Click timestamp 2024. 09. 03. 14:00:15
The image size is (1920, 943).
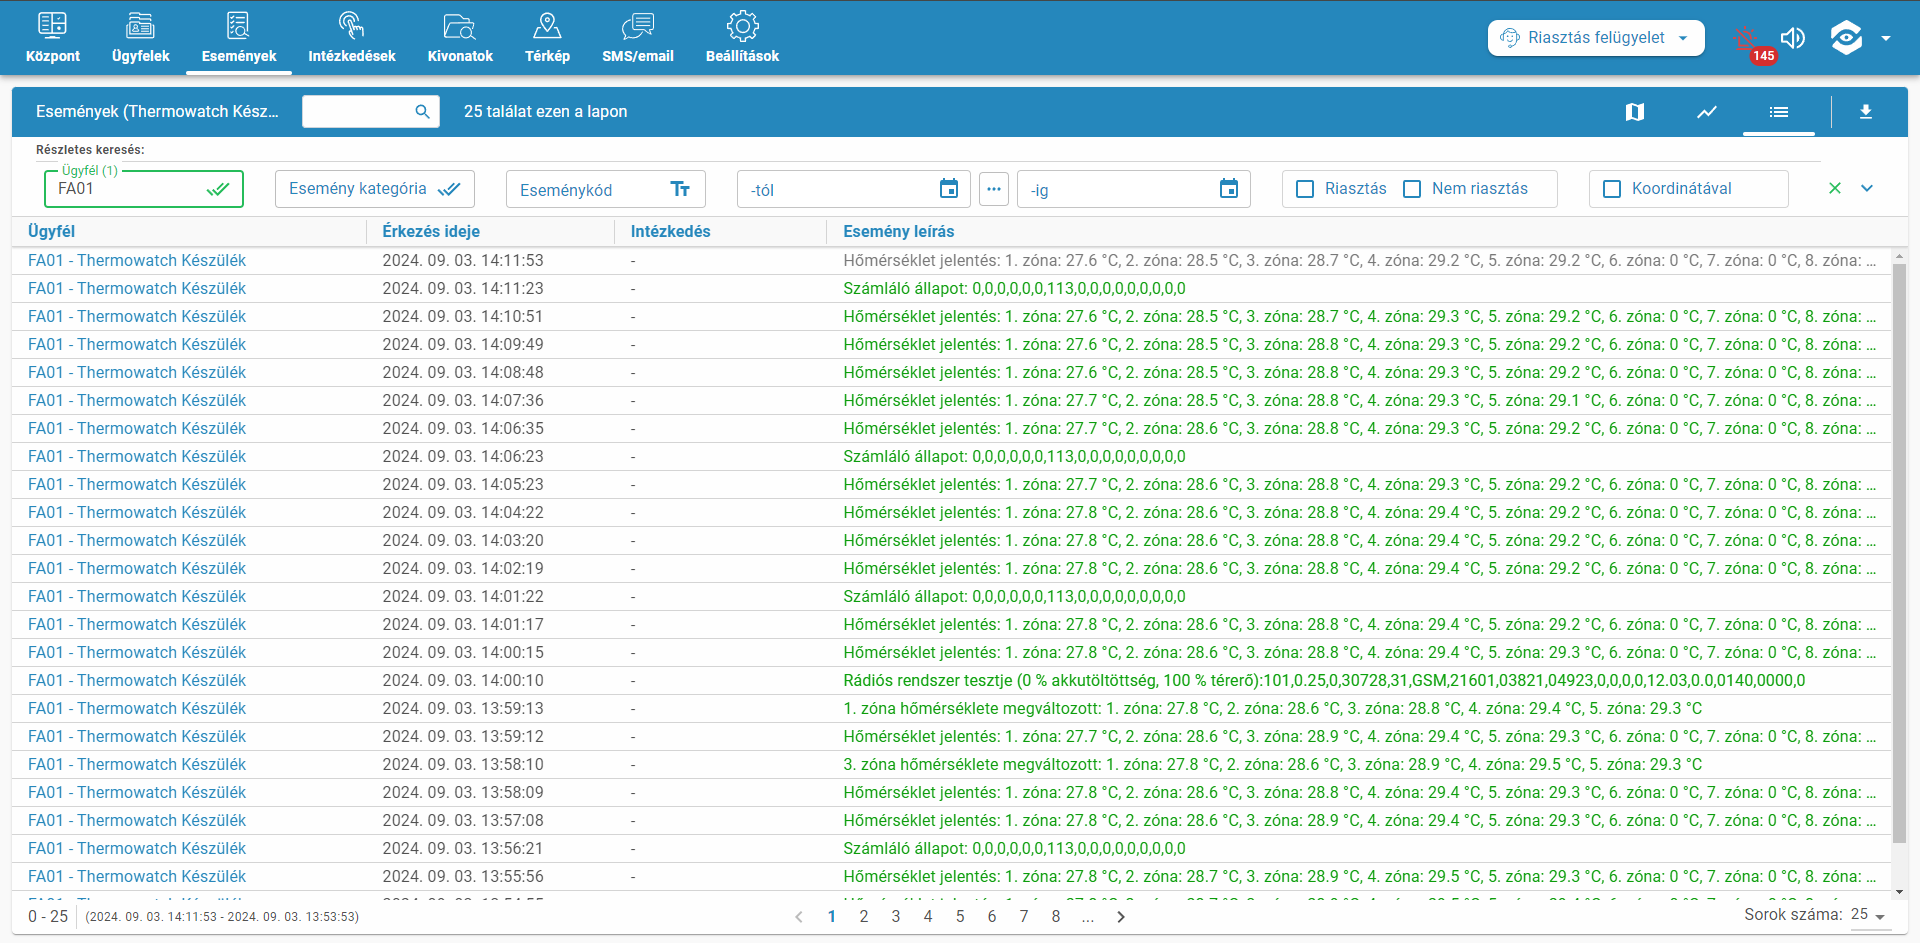click(x=463, y=652)
